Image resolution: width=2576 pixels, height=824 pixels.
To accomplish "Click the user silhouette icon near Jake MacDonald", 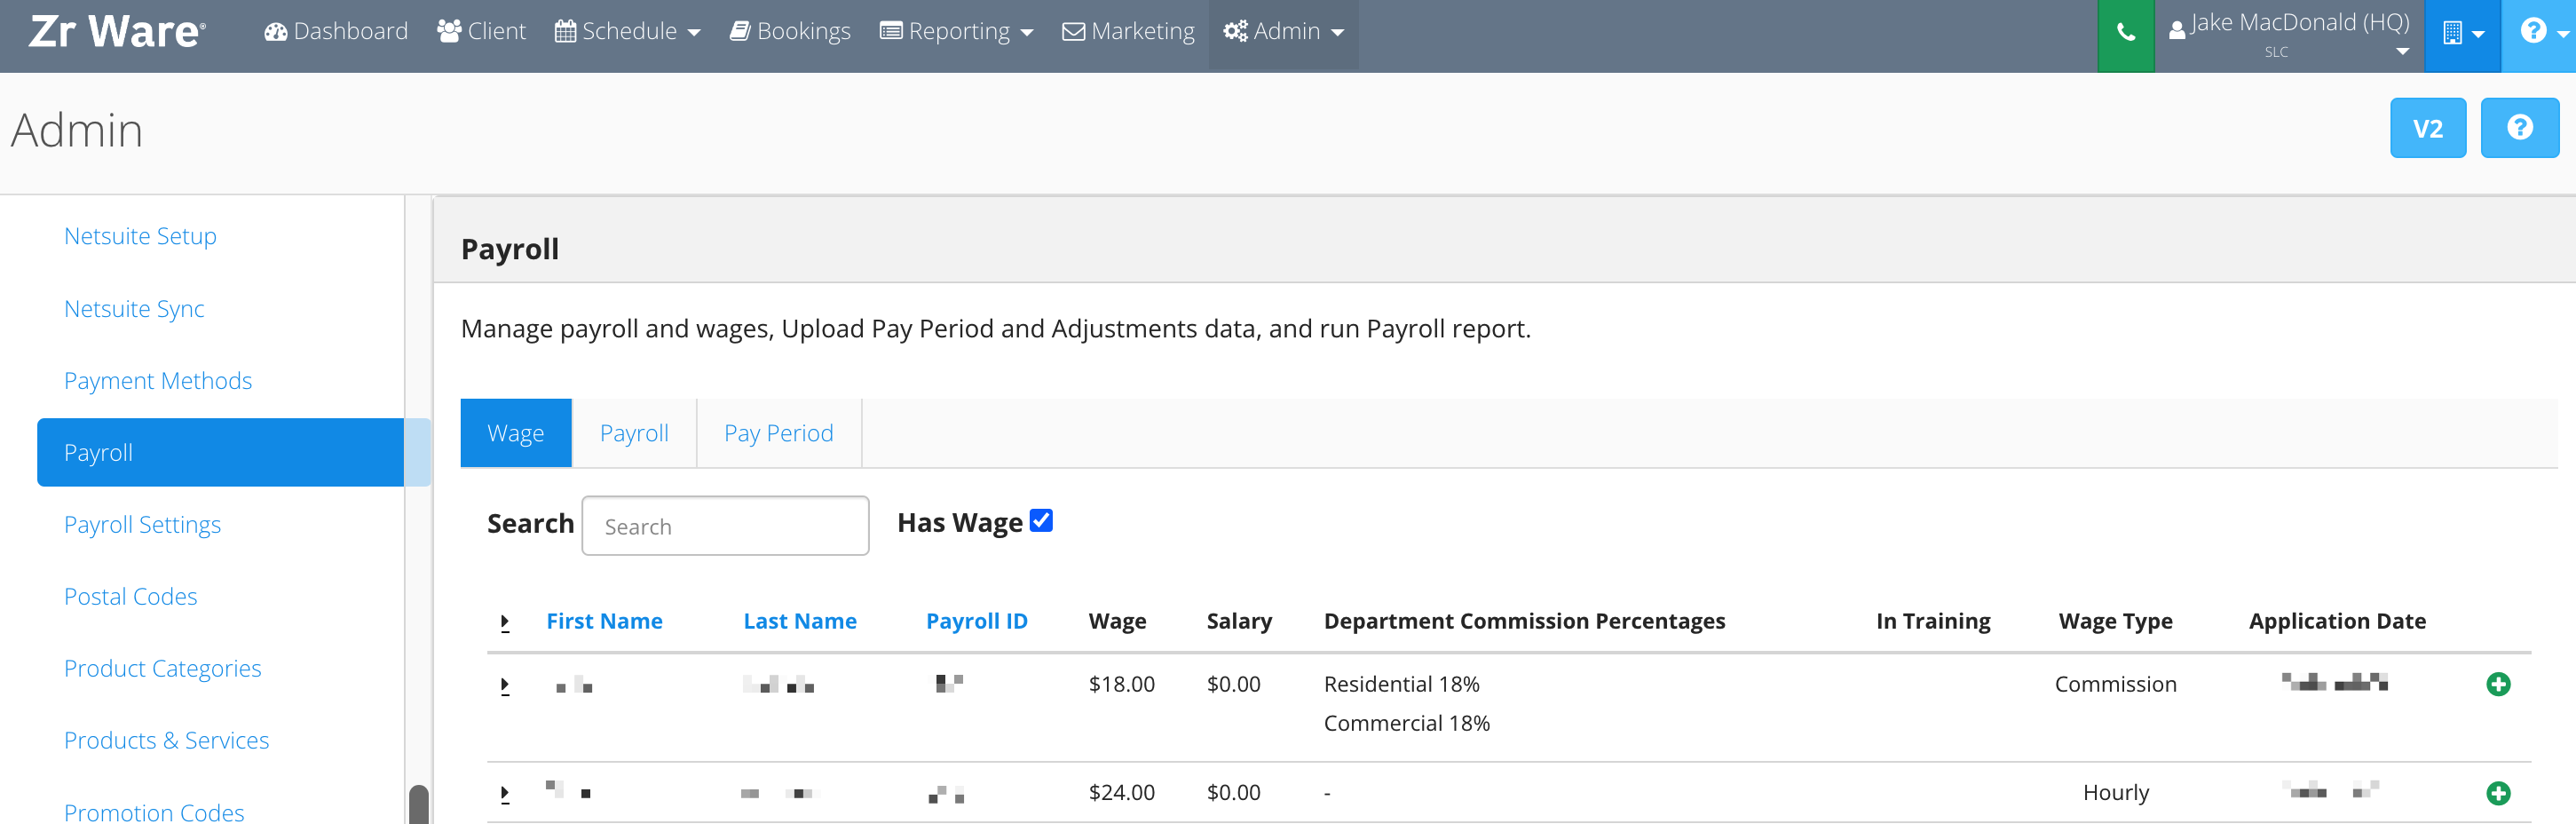I will [2177, 30].
